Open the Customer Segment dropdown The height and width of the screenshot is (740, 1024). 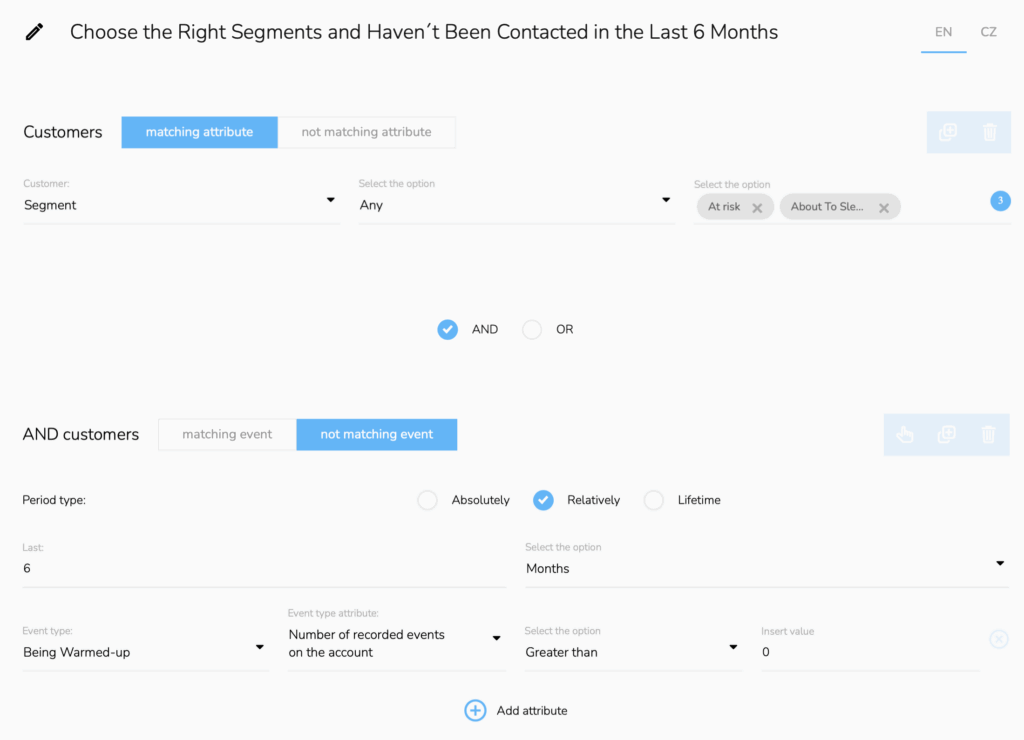(x=180, y=205)
